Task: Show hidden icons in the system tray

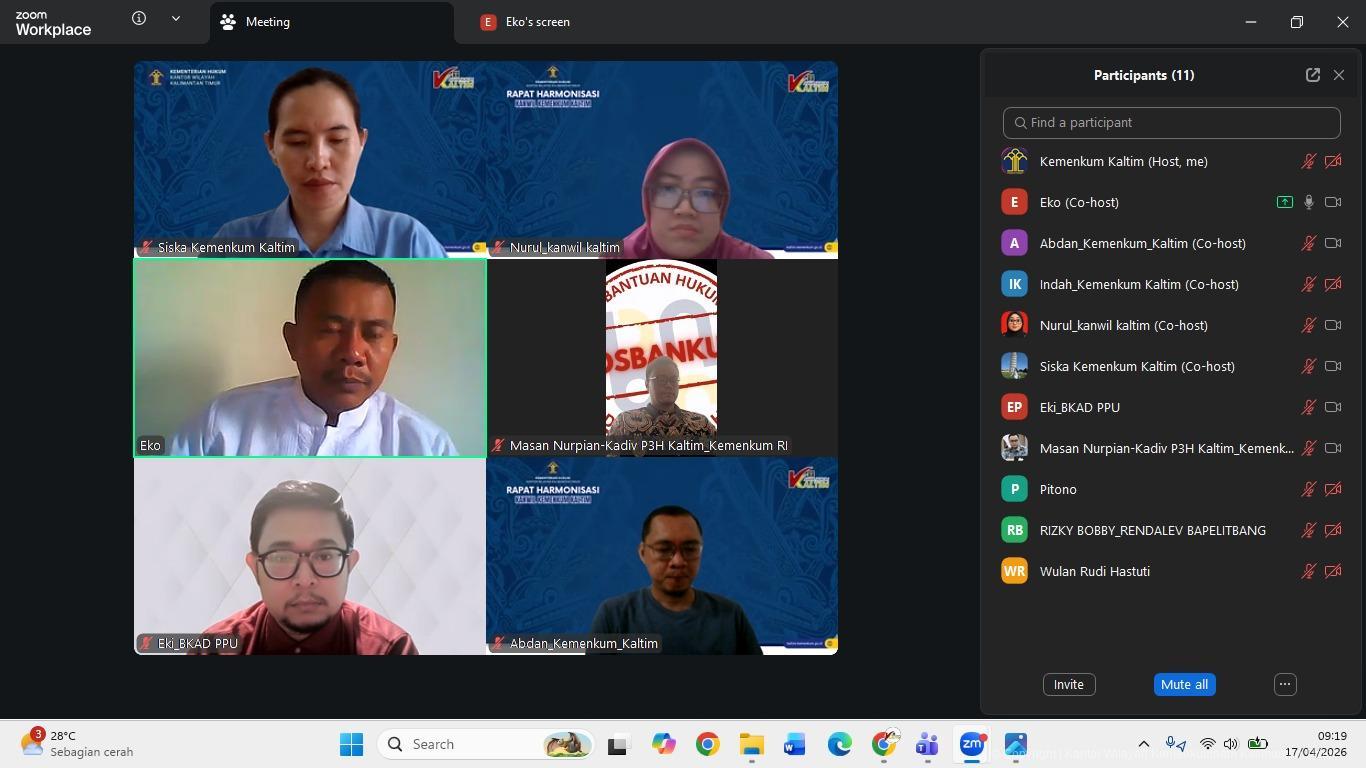Action: [1143, 744]
